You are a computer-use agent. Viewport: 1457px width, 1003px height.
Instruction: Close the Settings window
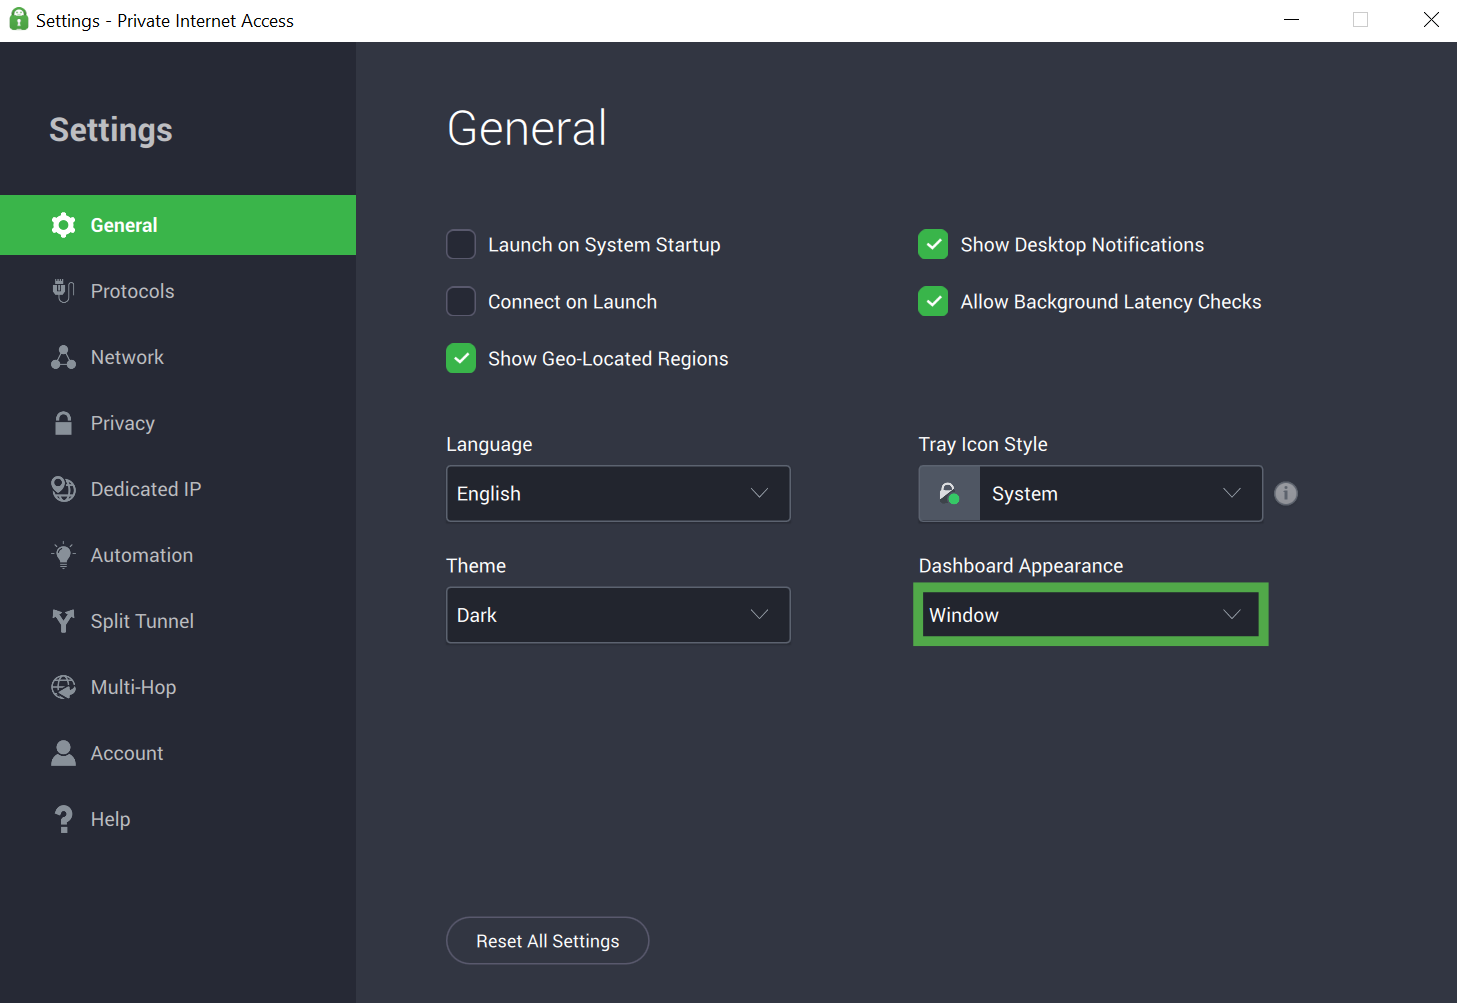1431,20
